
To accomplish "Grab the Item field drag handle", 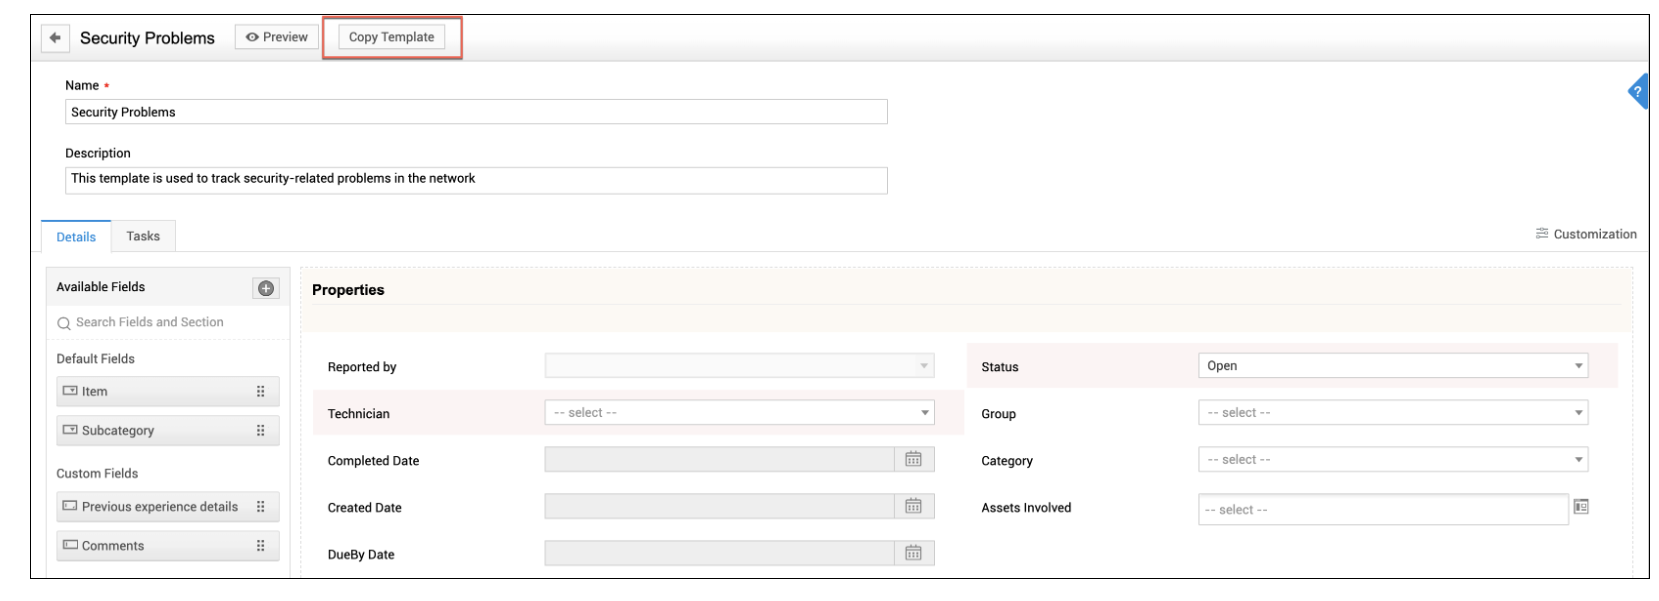I will (261, 392).
